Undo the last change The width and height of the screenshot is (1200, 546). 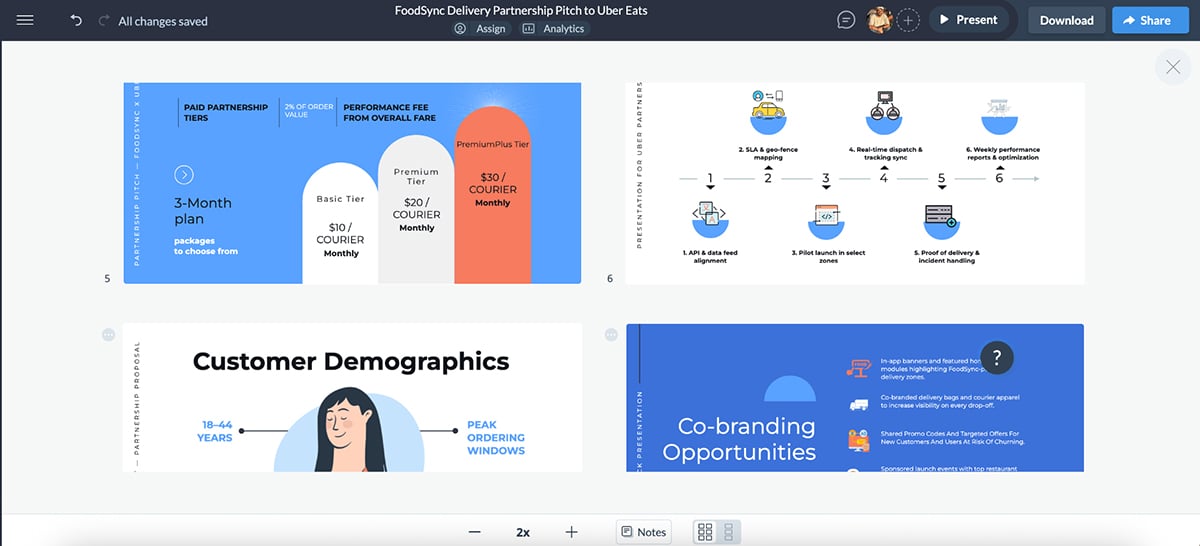[76, 20]
